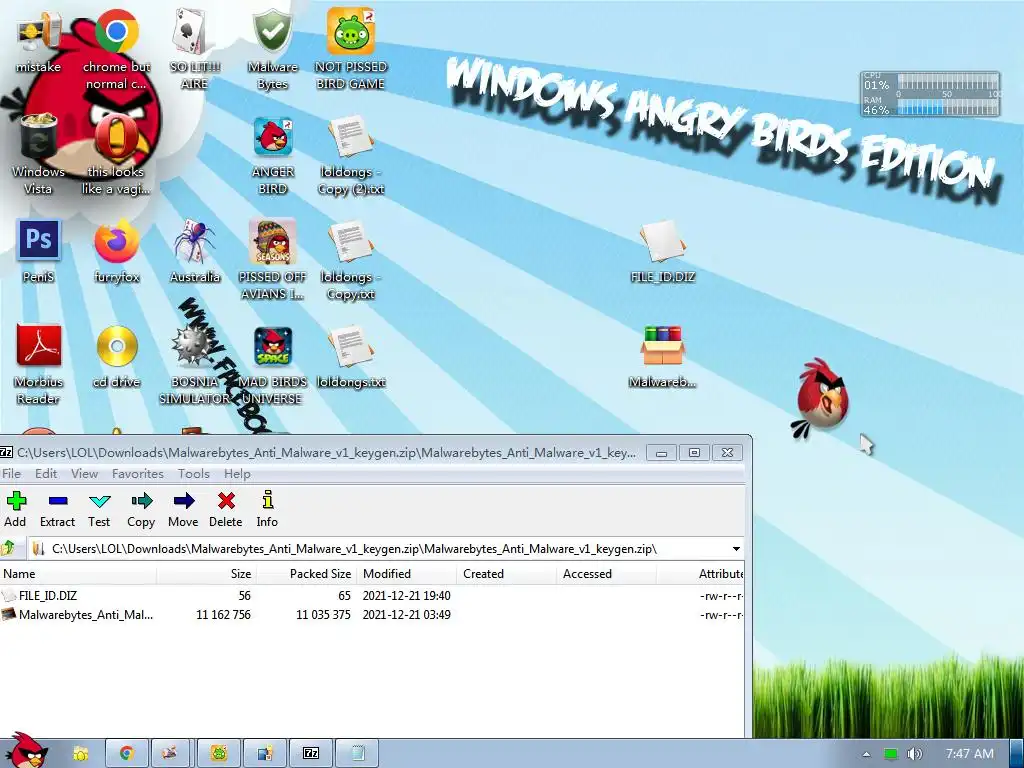This screenshot has height=768, width=1024.
Task: Select the 'Morbius Reader' PDF icon
Action: (x=39, y=364)
